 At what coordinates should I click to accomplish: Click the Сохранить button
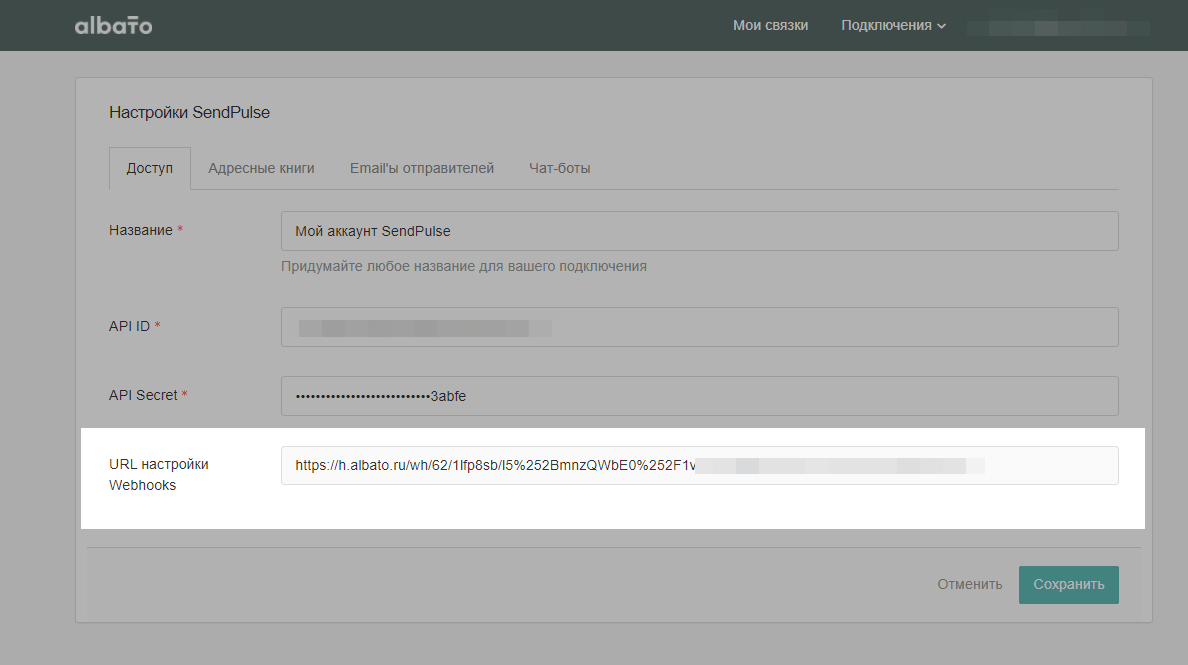[x=1068, y=585]
